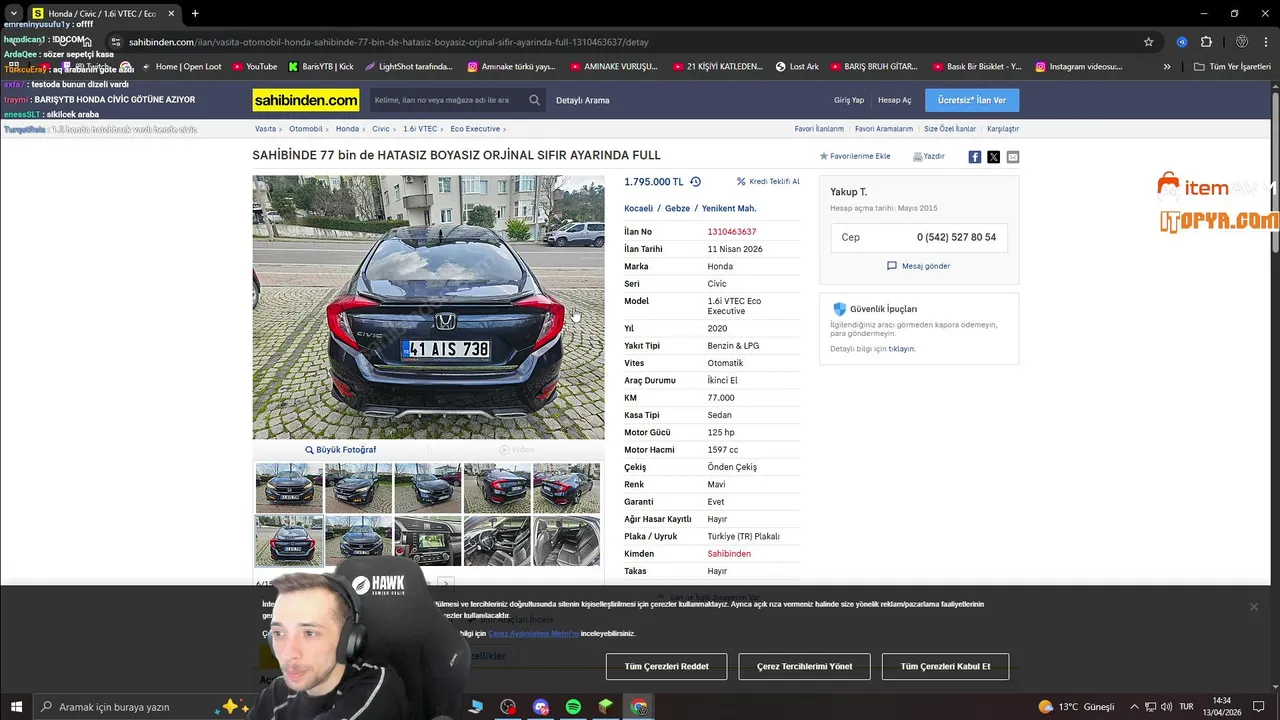This screenshot has height=720, width=1280.
Task: Click the Civic breadcrumb
Action: 381,129
